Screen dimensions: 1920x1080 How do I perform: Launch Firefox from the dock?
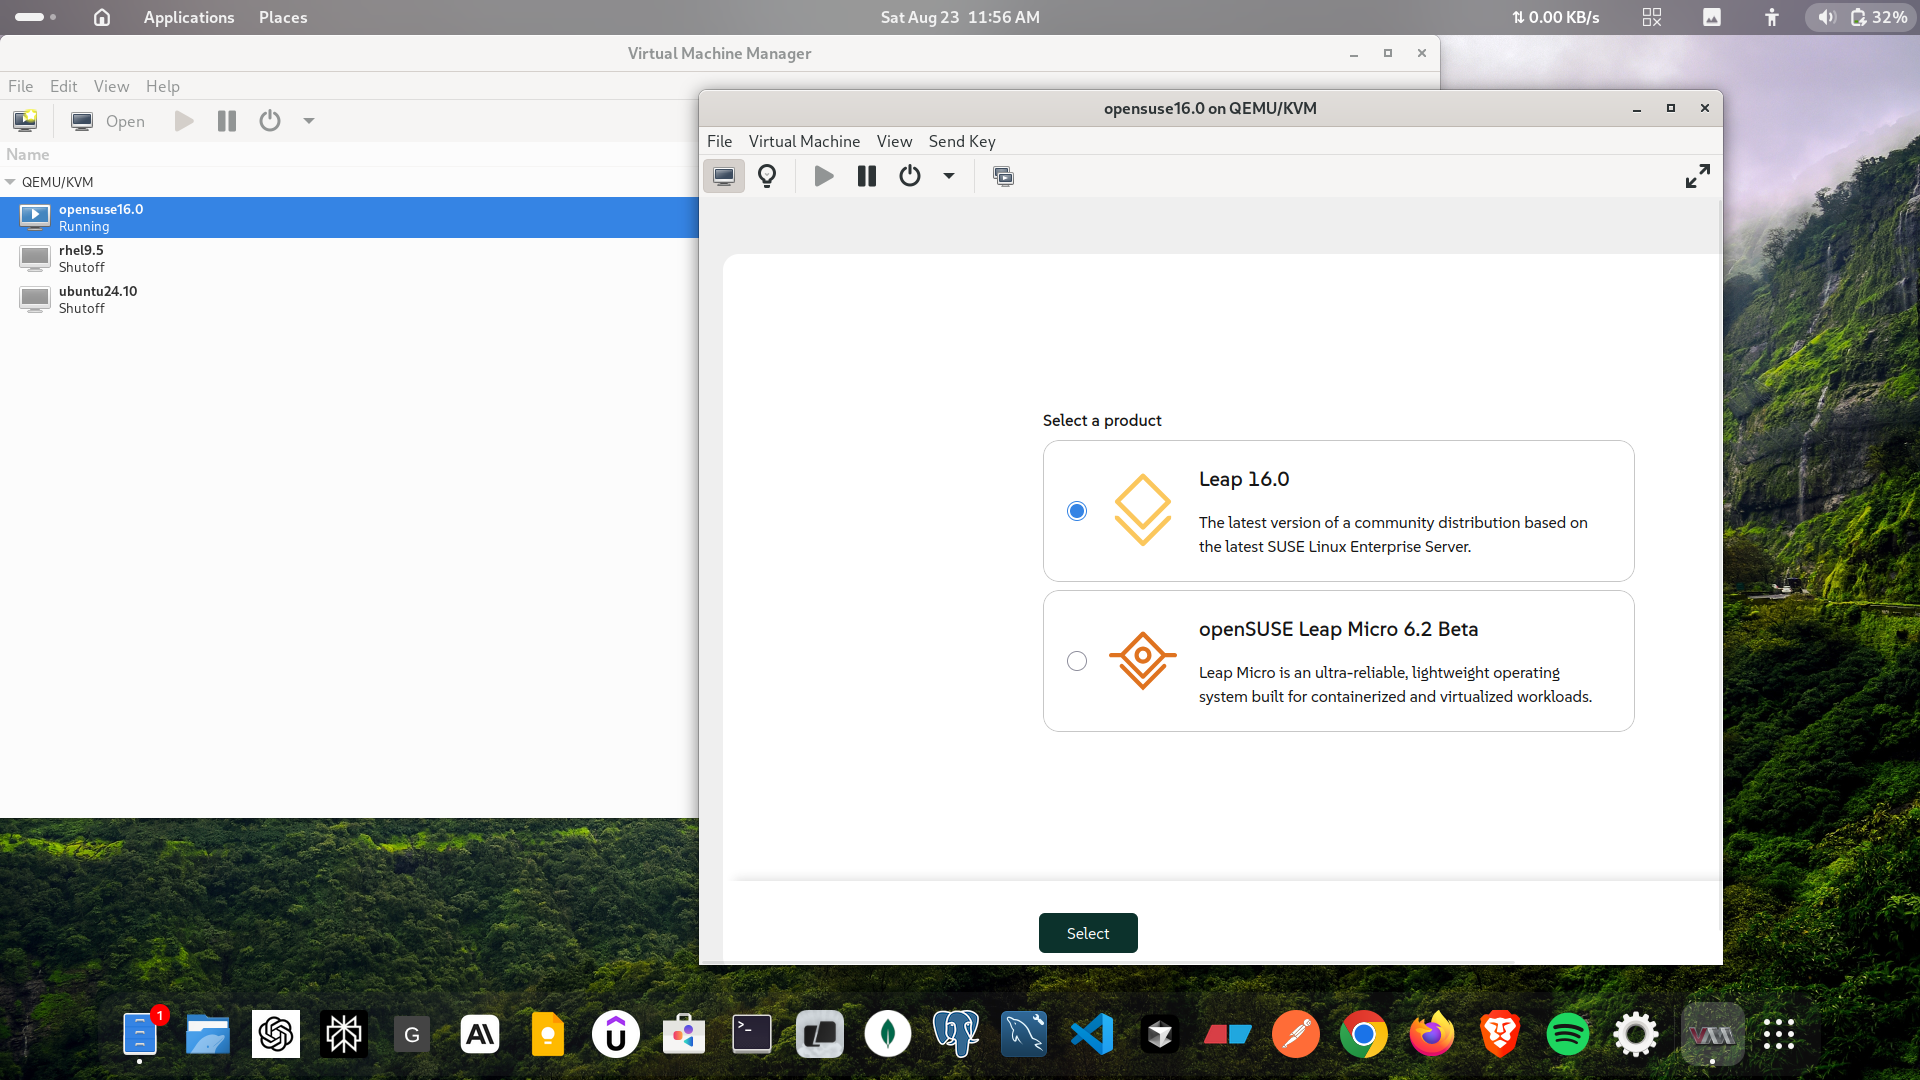[x=1432, y=1034]
